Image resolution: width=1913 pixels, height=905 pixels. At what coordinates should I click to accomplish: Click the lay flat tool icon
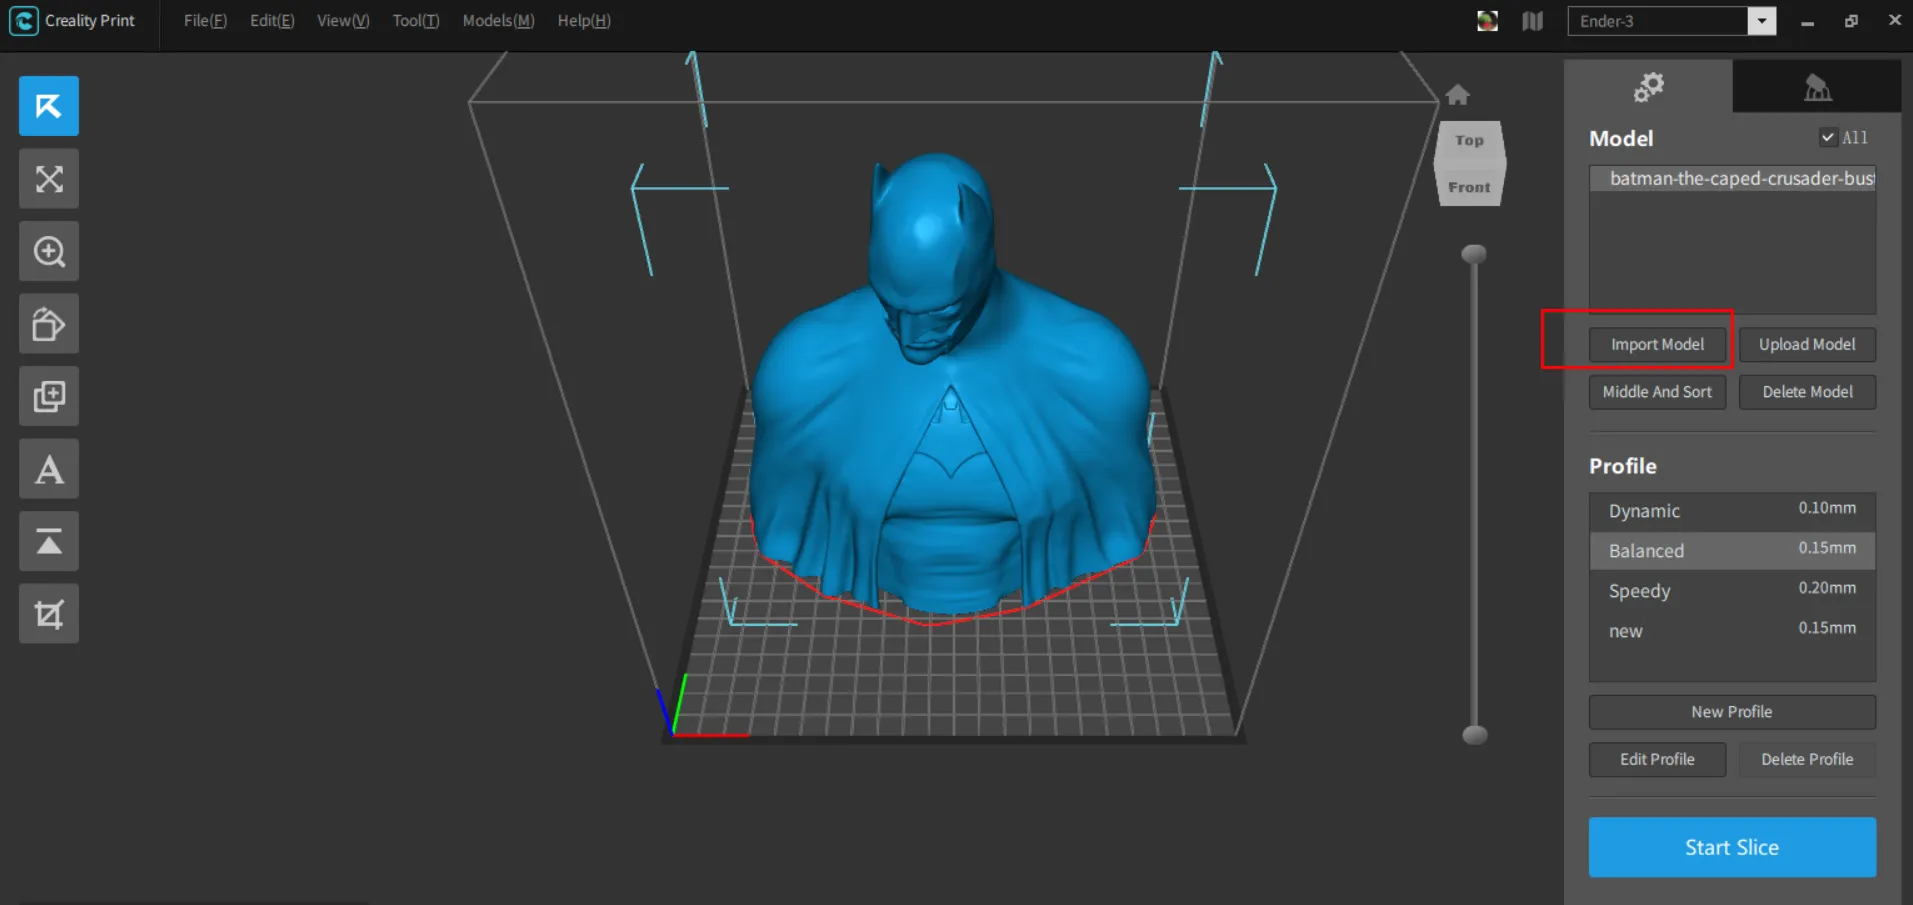click(x=48, y=542)
